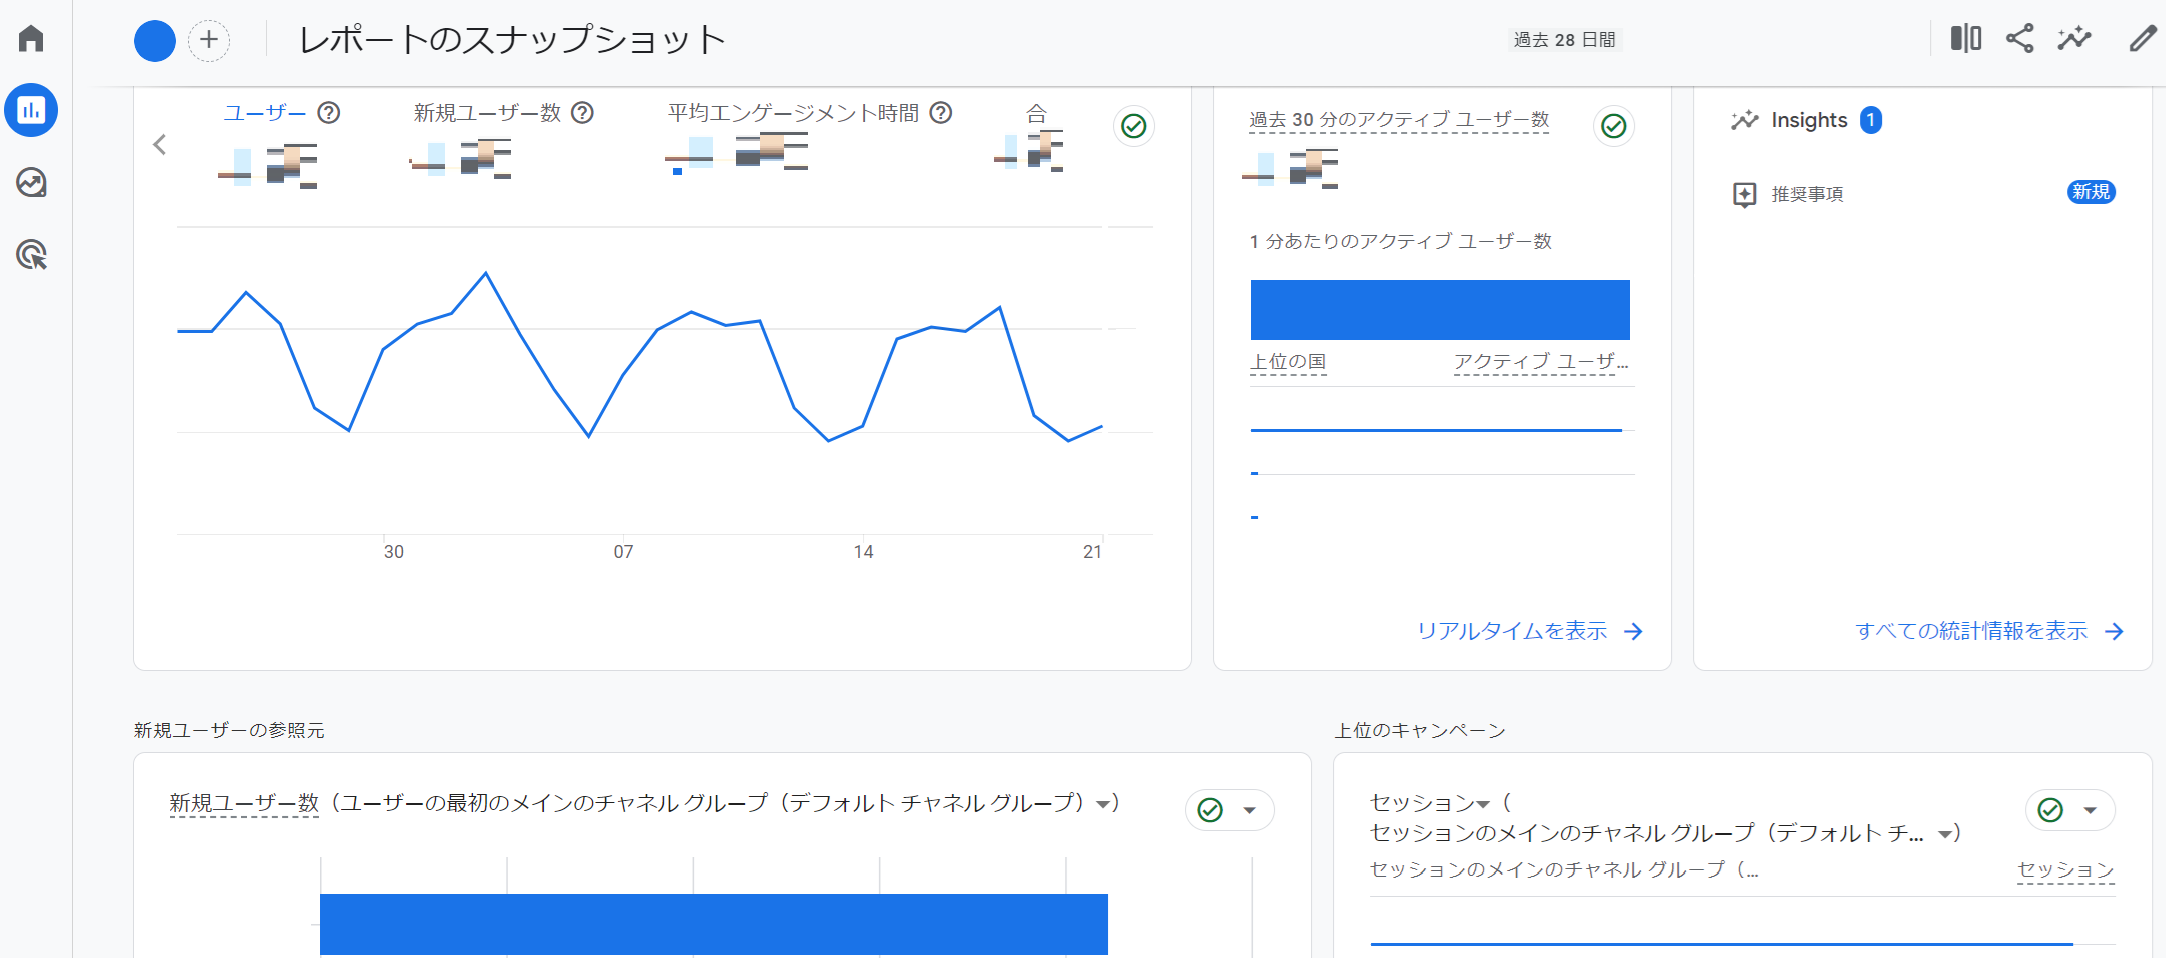Select the partially visible 合 metric tab

click(1036, 113)
